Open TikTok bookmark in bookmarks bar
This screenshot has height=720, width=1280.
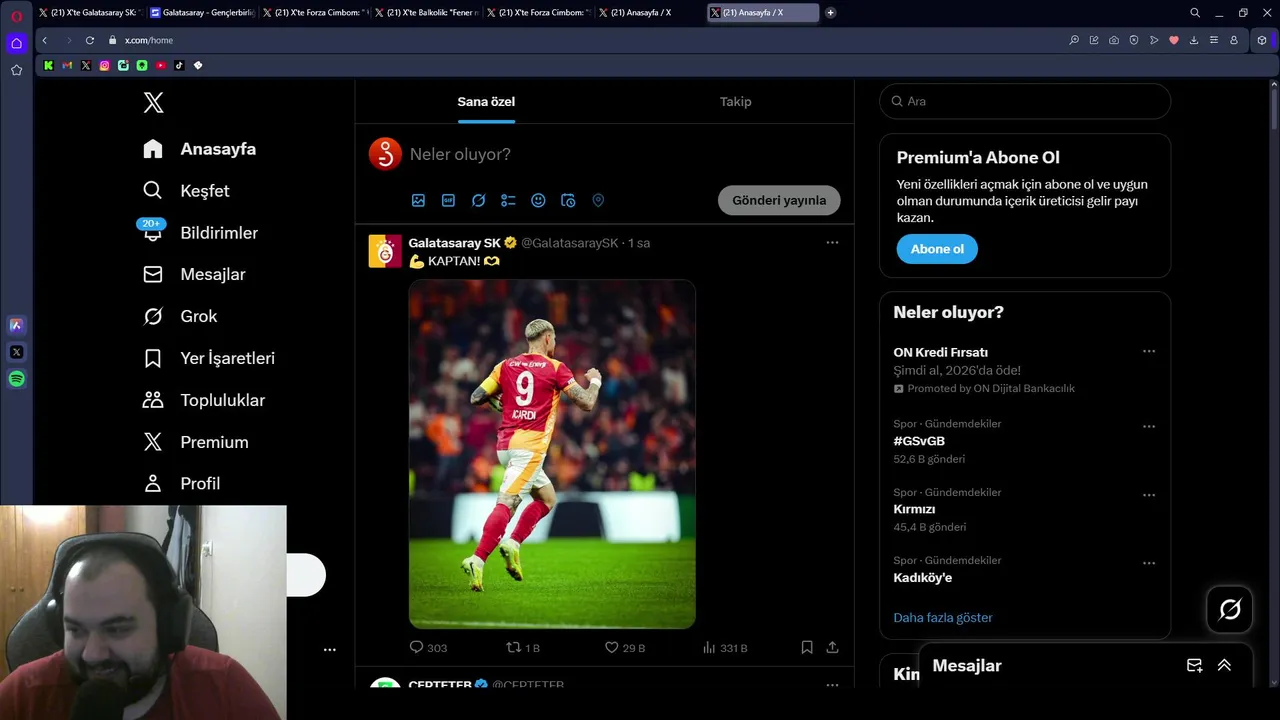(179, 65)
